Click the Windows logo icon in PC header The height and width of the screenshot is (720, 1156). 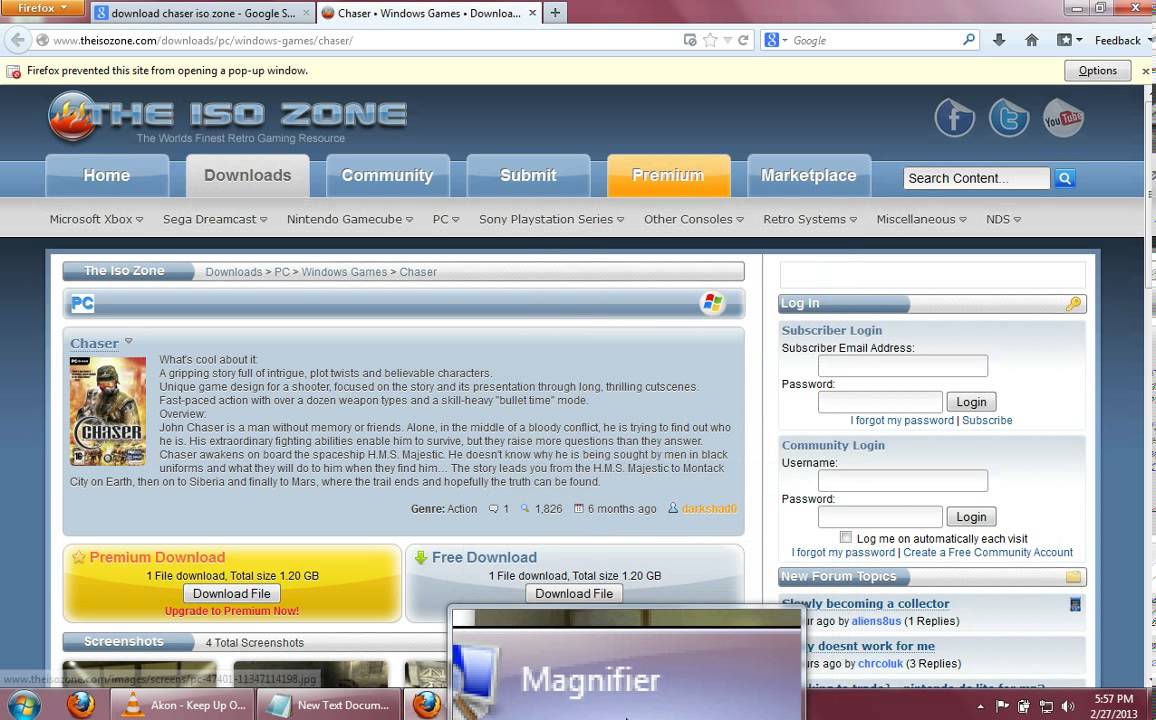click(x=712, y=303)
